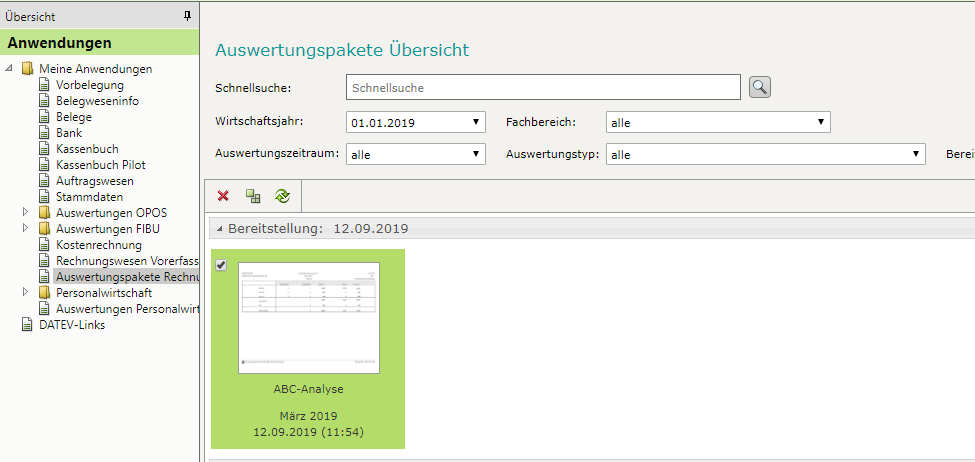This screenshot has height=462, width=975.
Task: Open the ABC-Analyse report thumbnail
Action: 308,318
